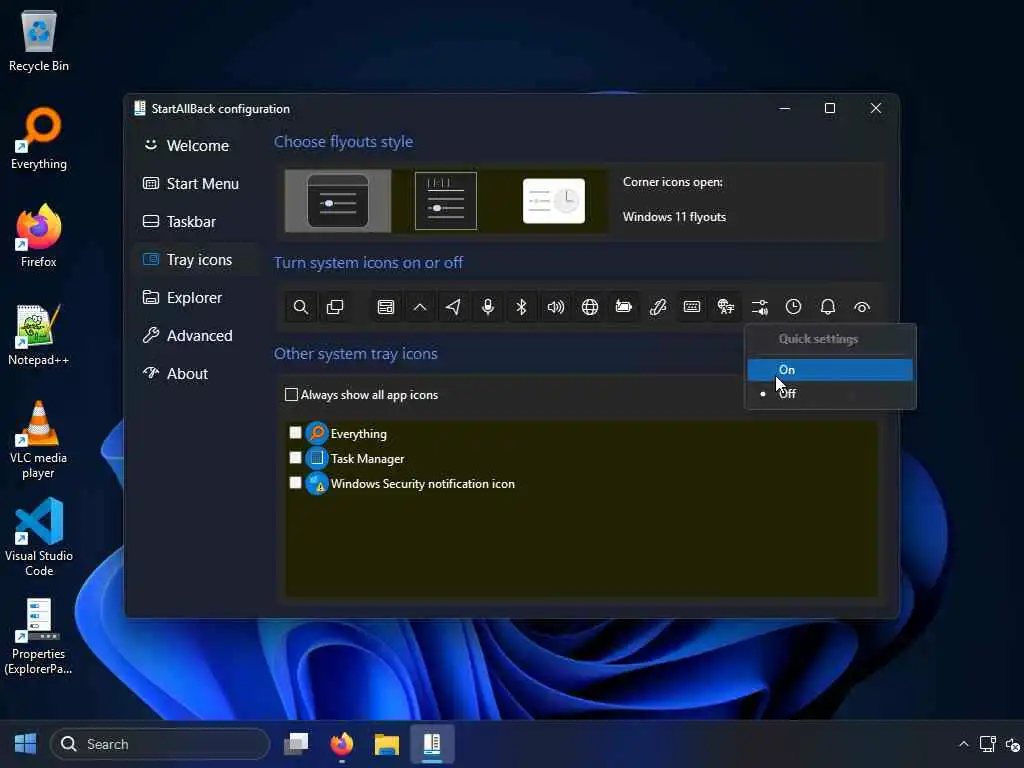This screenshot has width=1024, height=768.
Task: Select the Everything desktop shortcut
Action: (x=39, y=138)
